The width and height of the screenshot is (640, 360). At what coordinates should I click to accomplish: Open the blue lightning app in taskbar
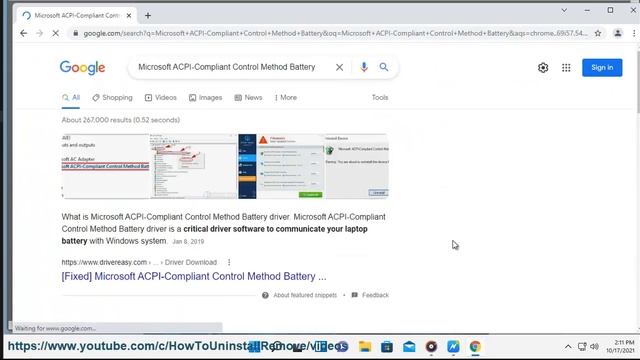click(453, 347)
